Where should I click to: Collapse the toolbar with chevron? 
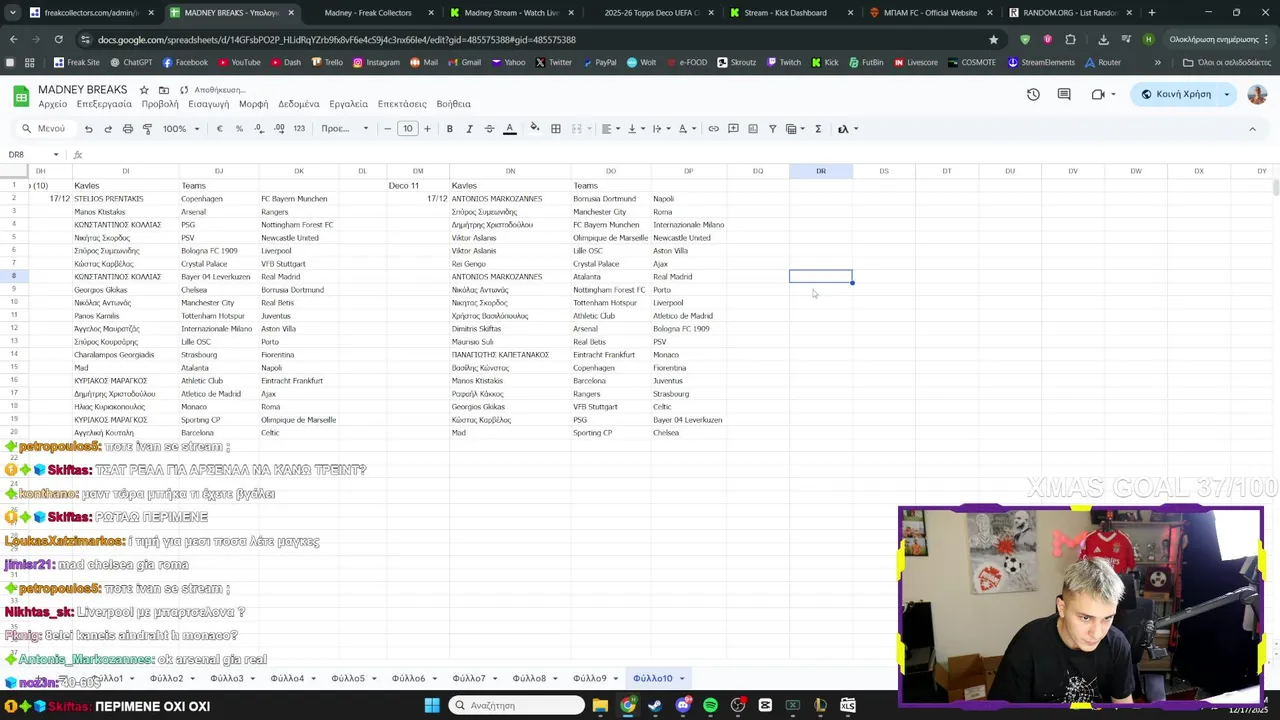tap(1252, 129)
